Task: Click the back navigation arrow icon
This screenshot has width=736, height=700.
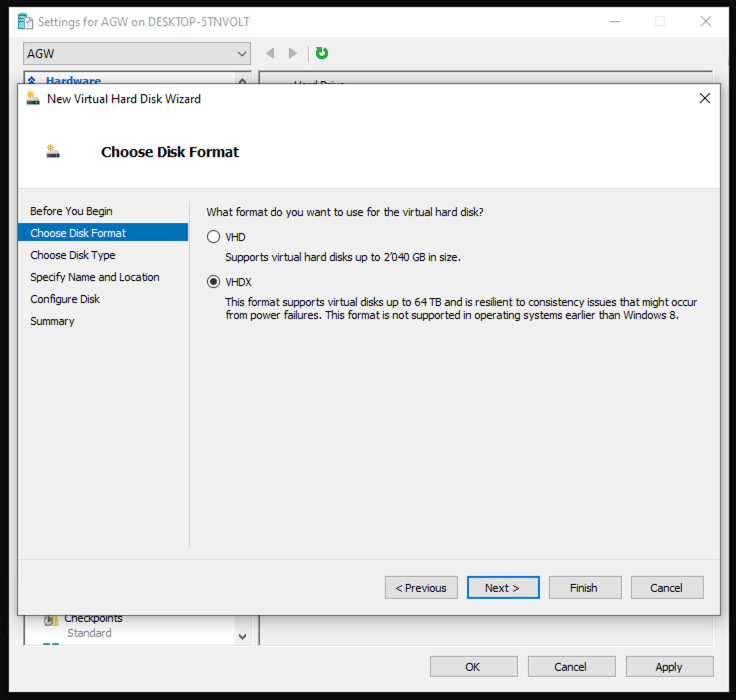Action: coord(270,53)
